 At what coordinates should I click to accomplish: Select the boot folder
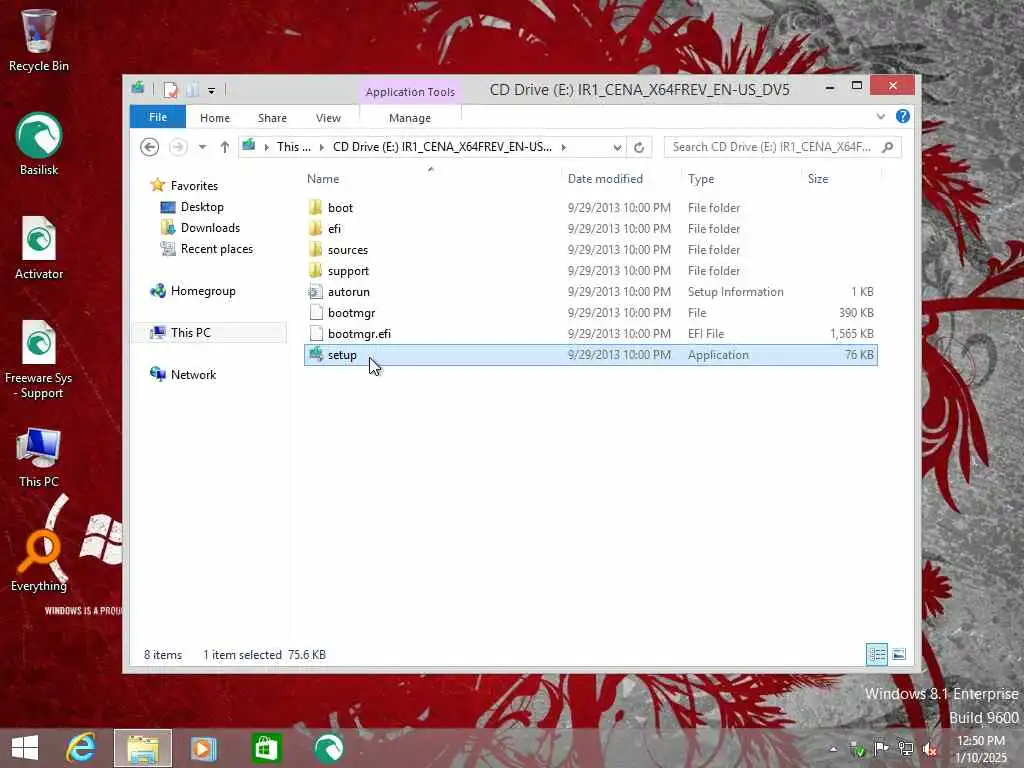pyautogui.click(x=590, y=208)
